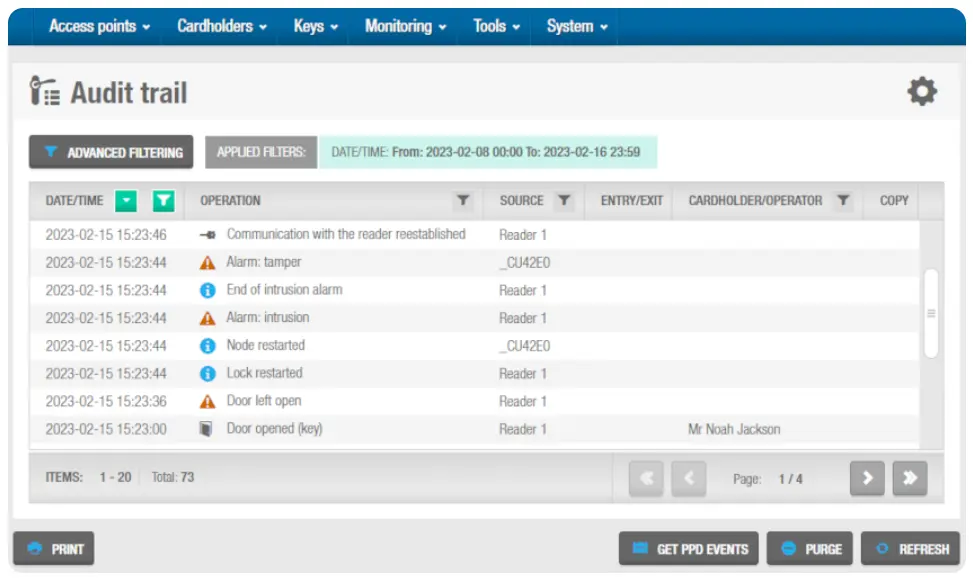Expand the Cardholders menu

coord(222,27)
